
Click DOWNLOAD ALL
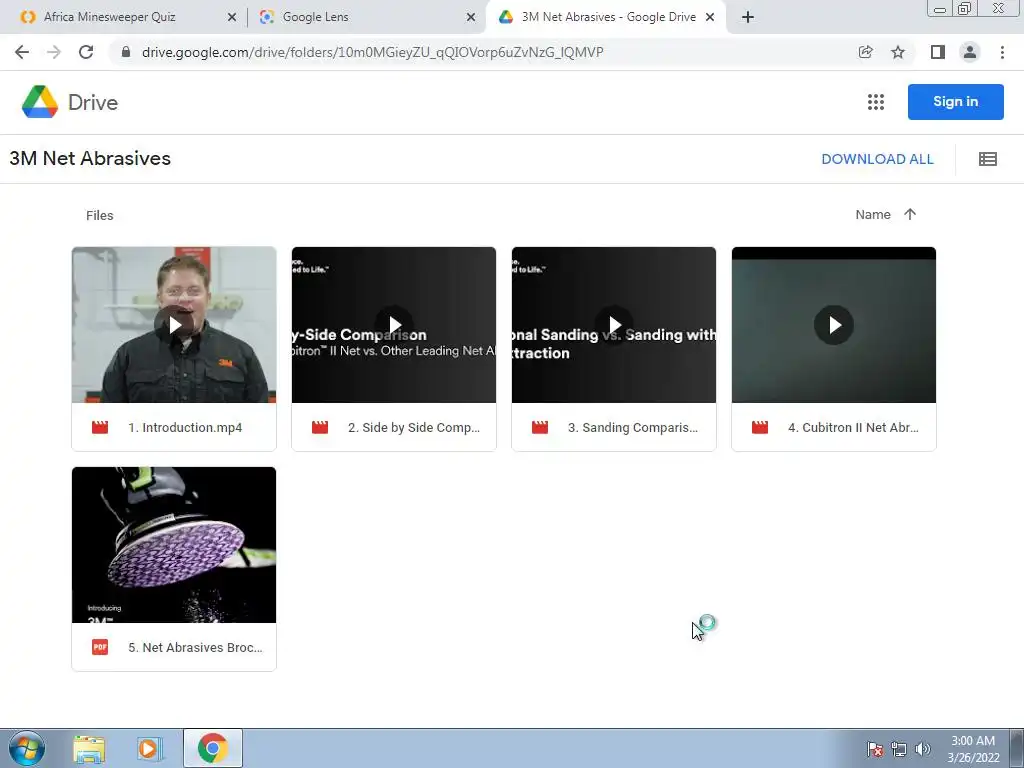877,159
